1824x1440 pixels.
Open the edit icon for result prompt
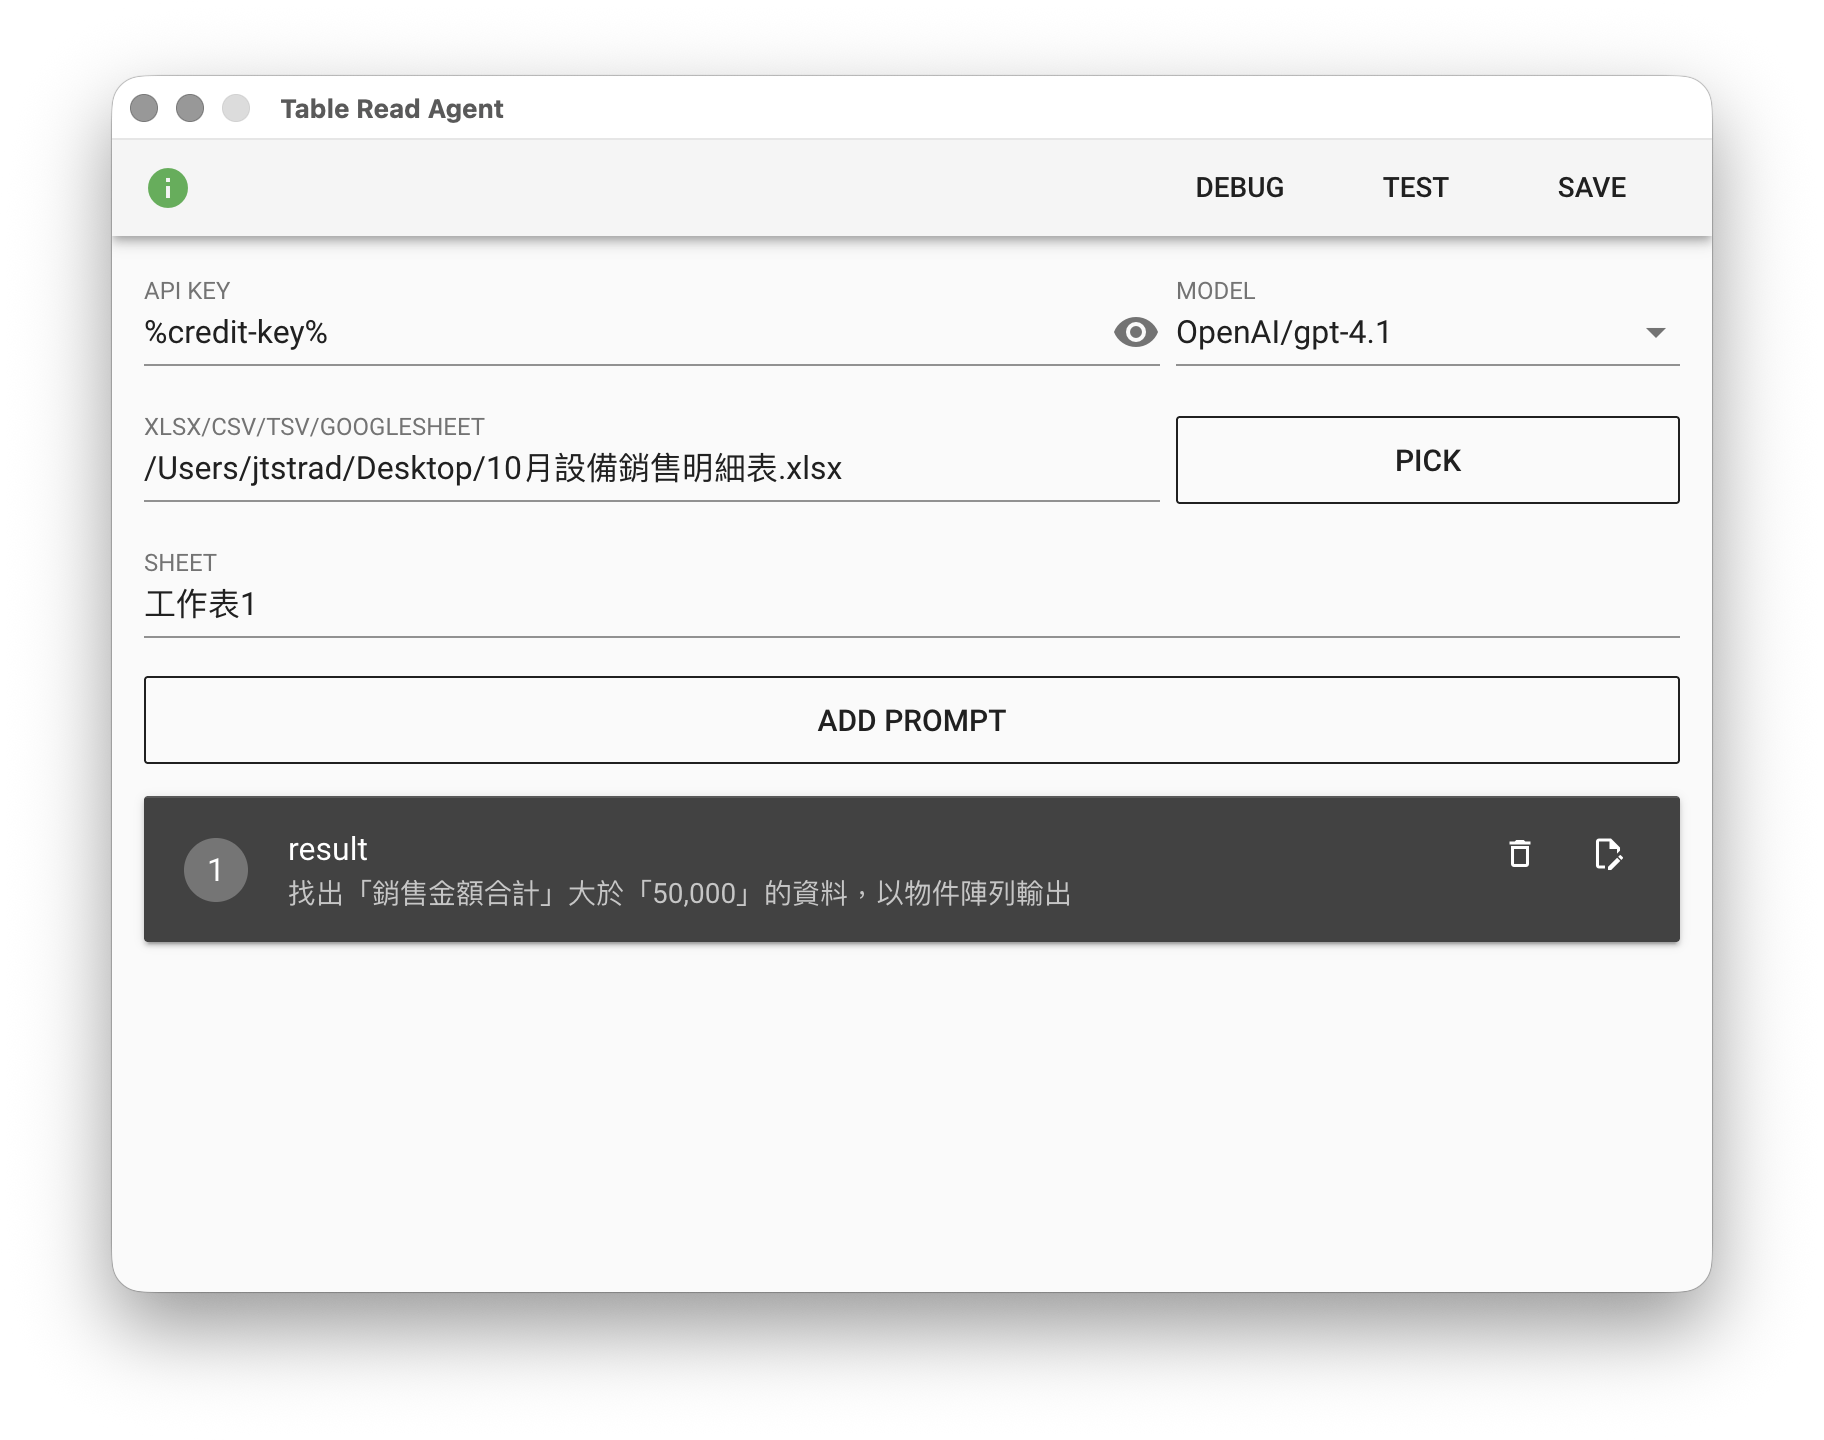point(1607,854)
